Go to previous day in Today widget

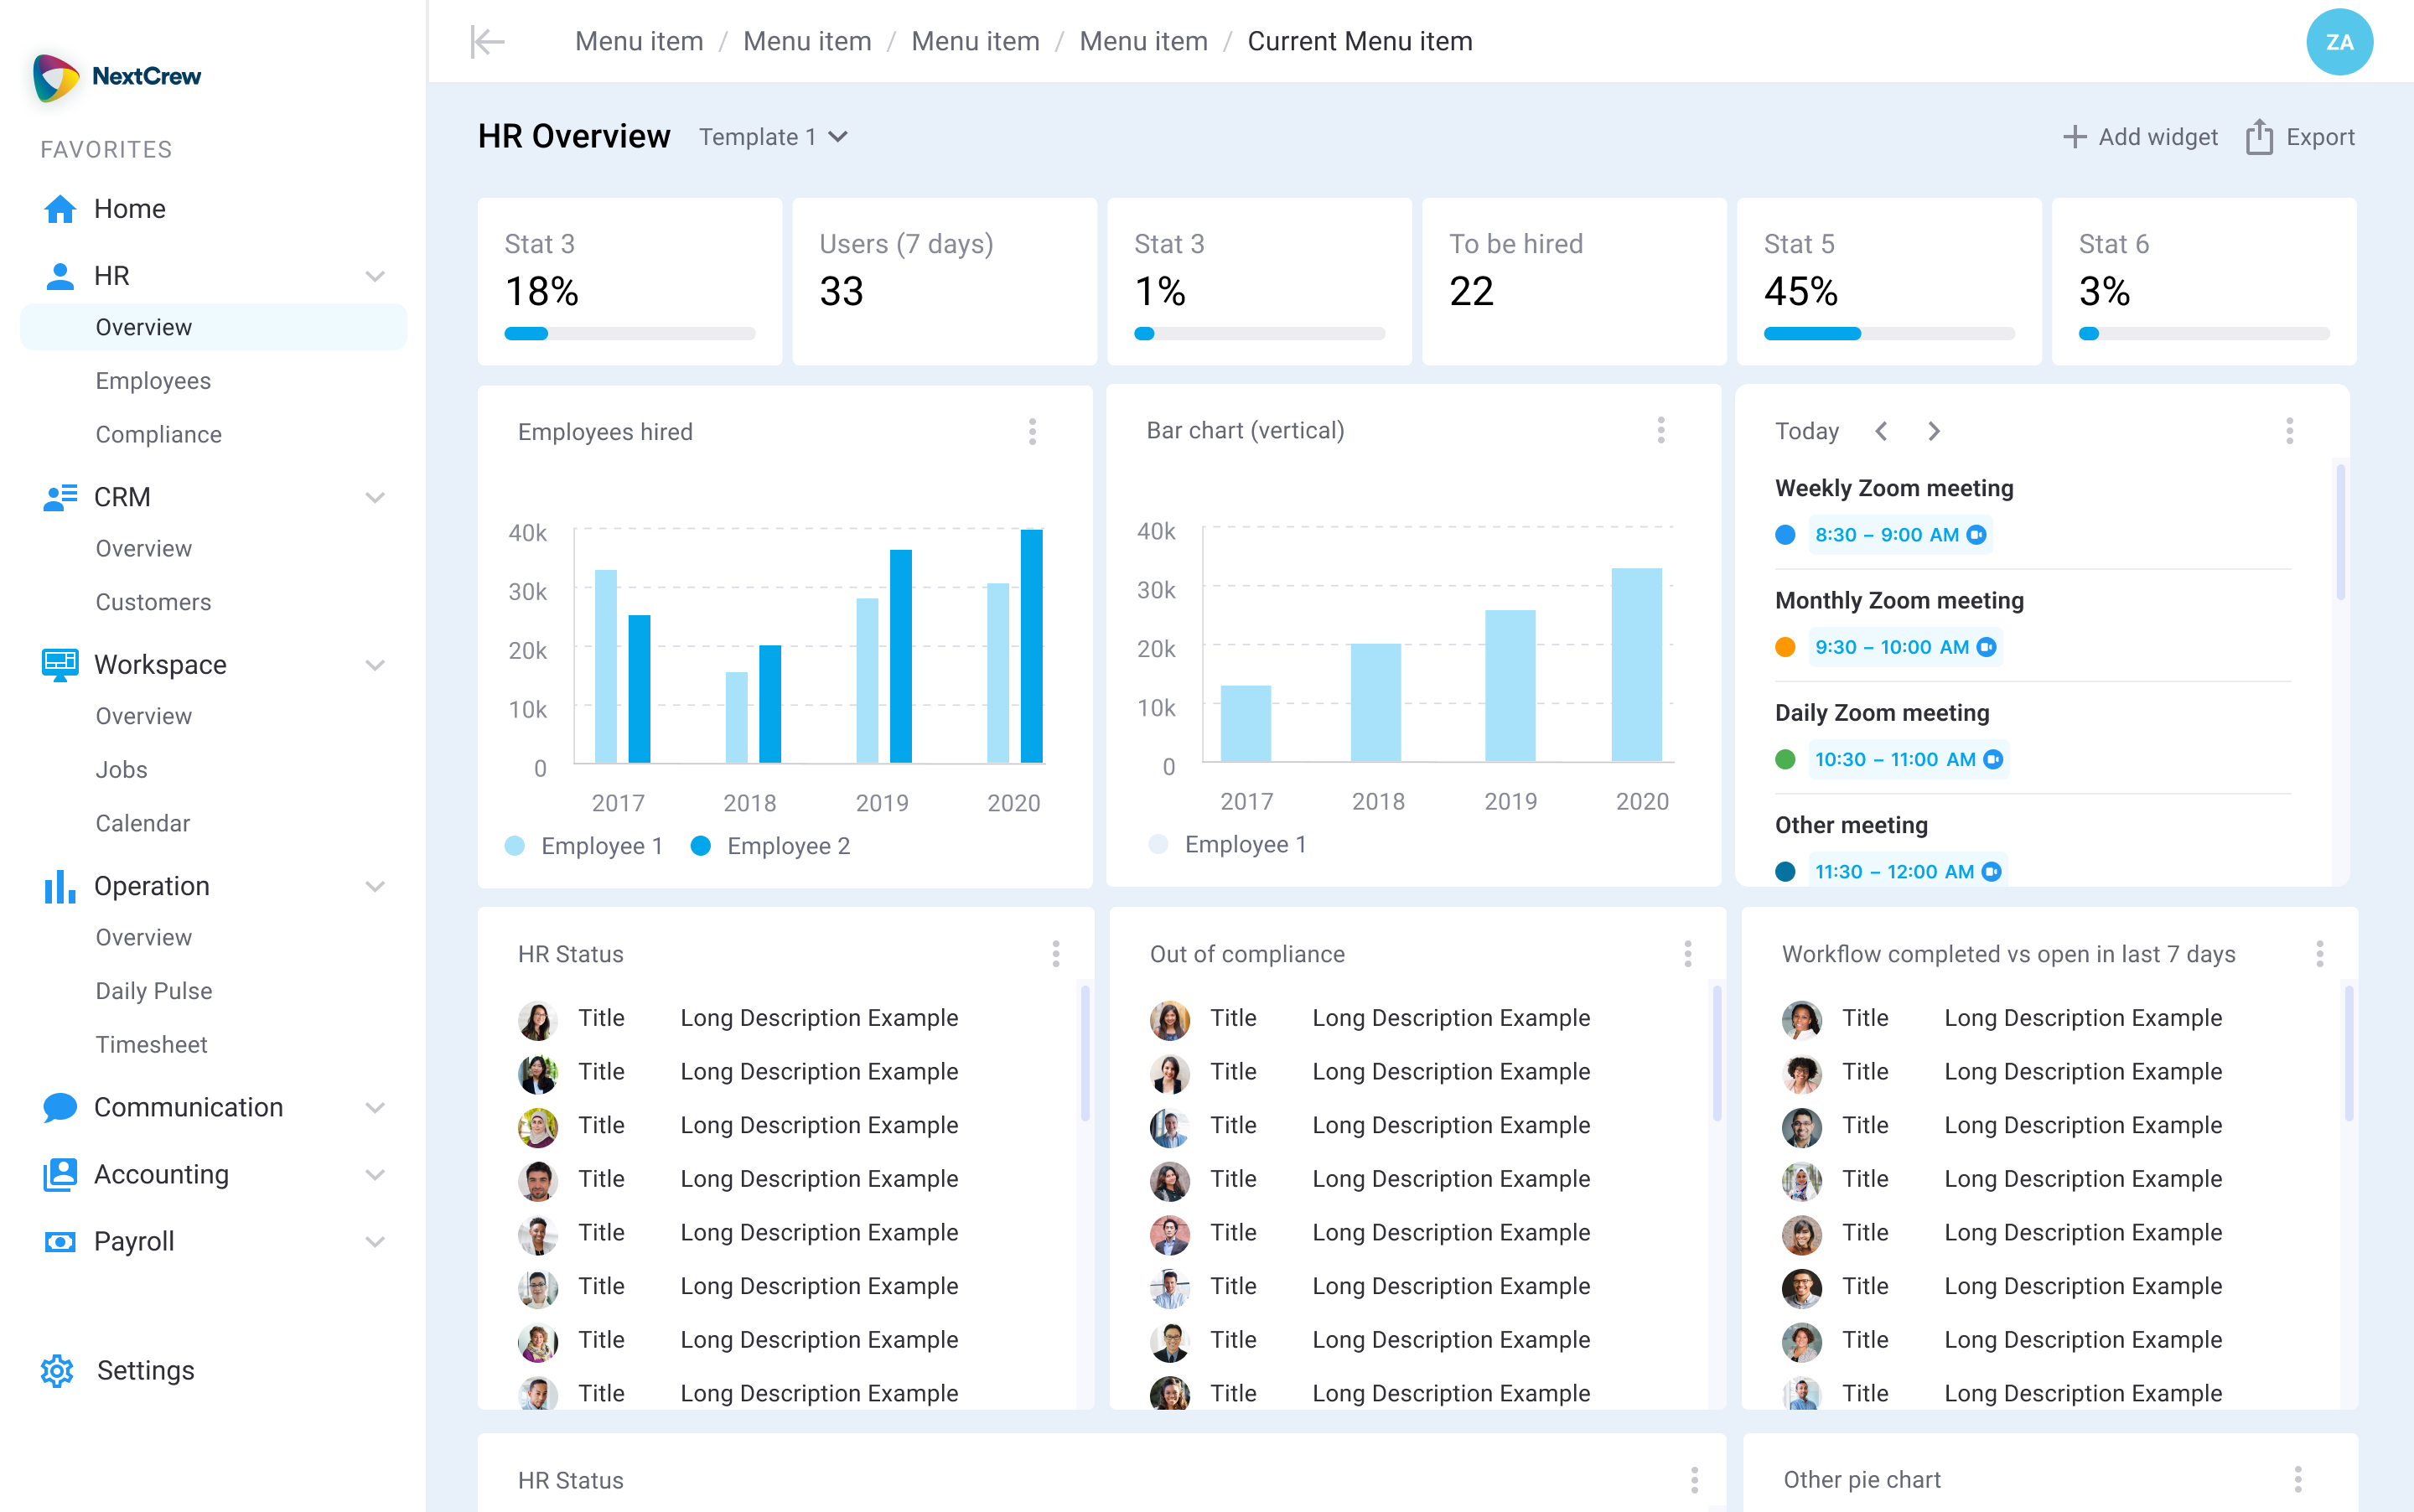1881,431
